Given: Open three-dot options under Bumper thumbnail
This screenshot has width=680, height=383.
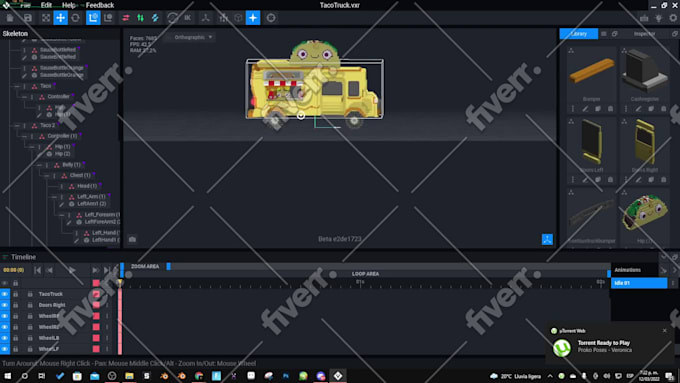Looking at the screenshot, I should click(x=573, y=108).
